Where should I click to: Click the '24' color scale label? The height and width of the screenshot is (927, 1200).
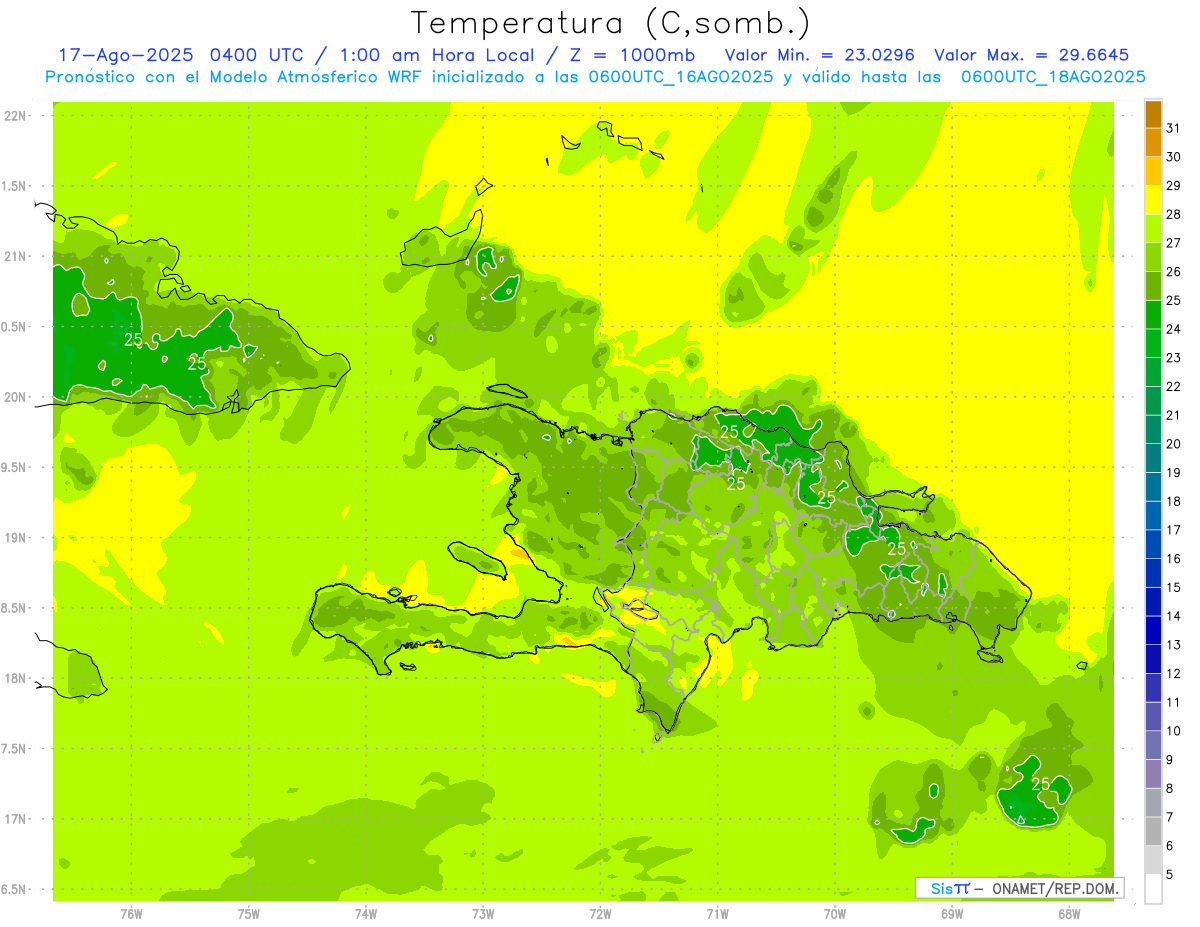(x=1174, y=329)
